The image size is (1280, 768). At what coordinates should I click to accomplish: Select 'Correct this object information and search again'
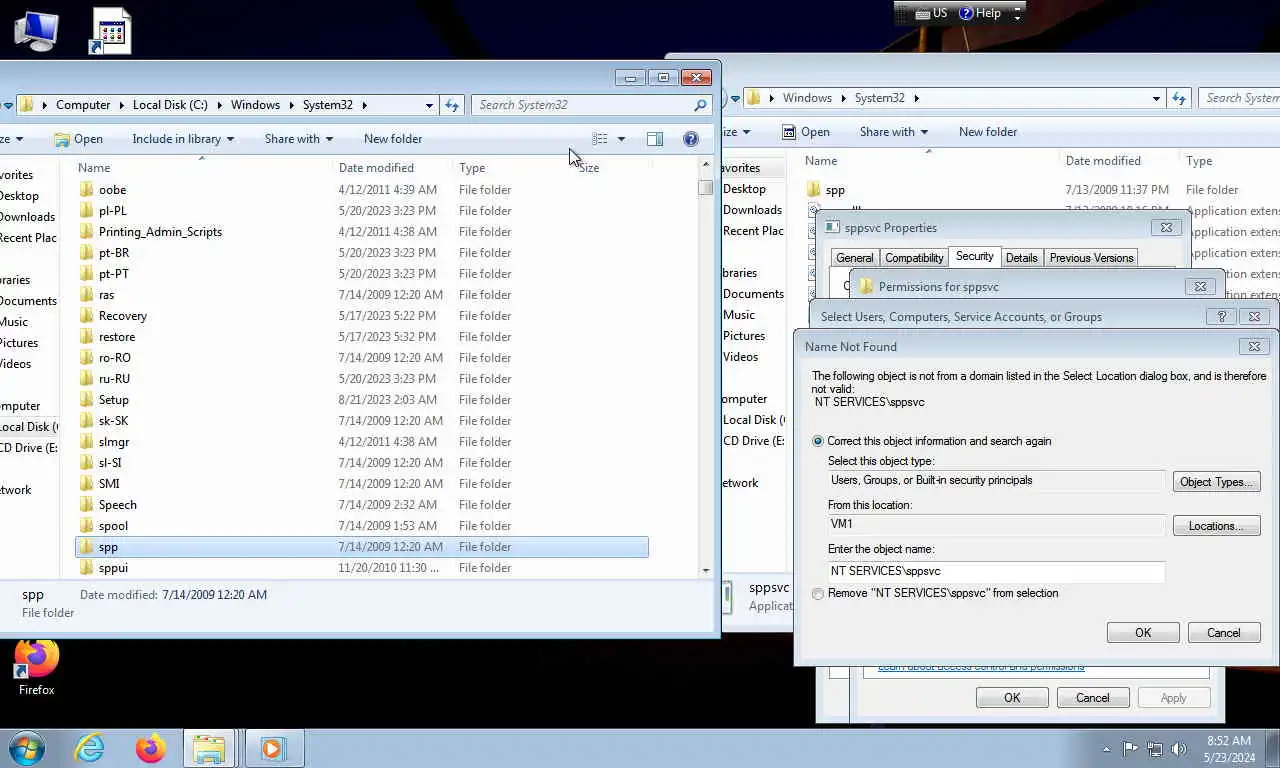pos(819,441)
